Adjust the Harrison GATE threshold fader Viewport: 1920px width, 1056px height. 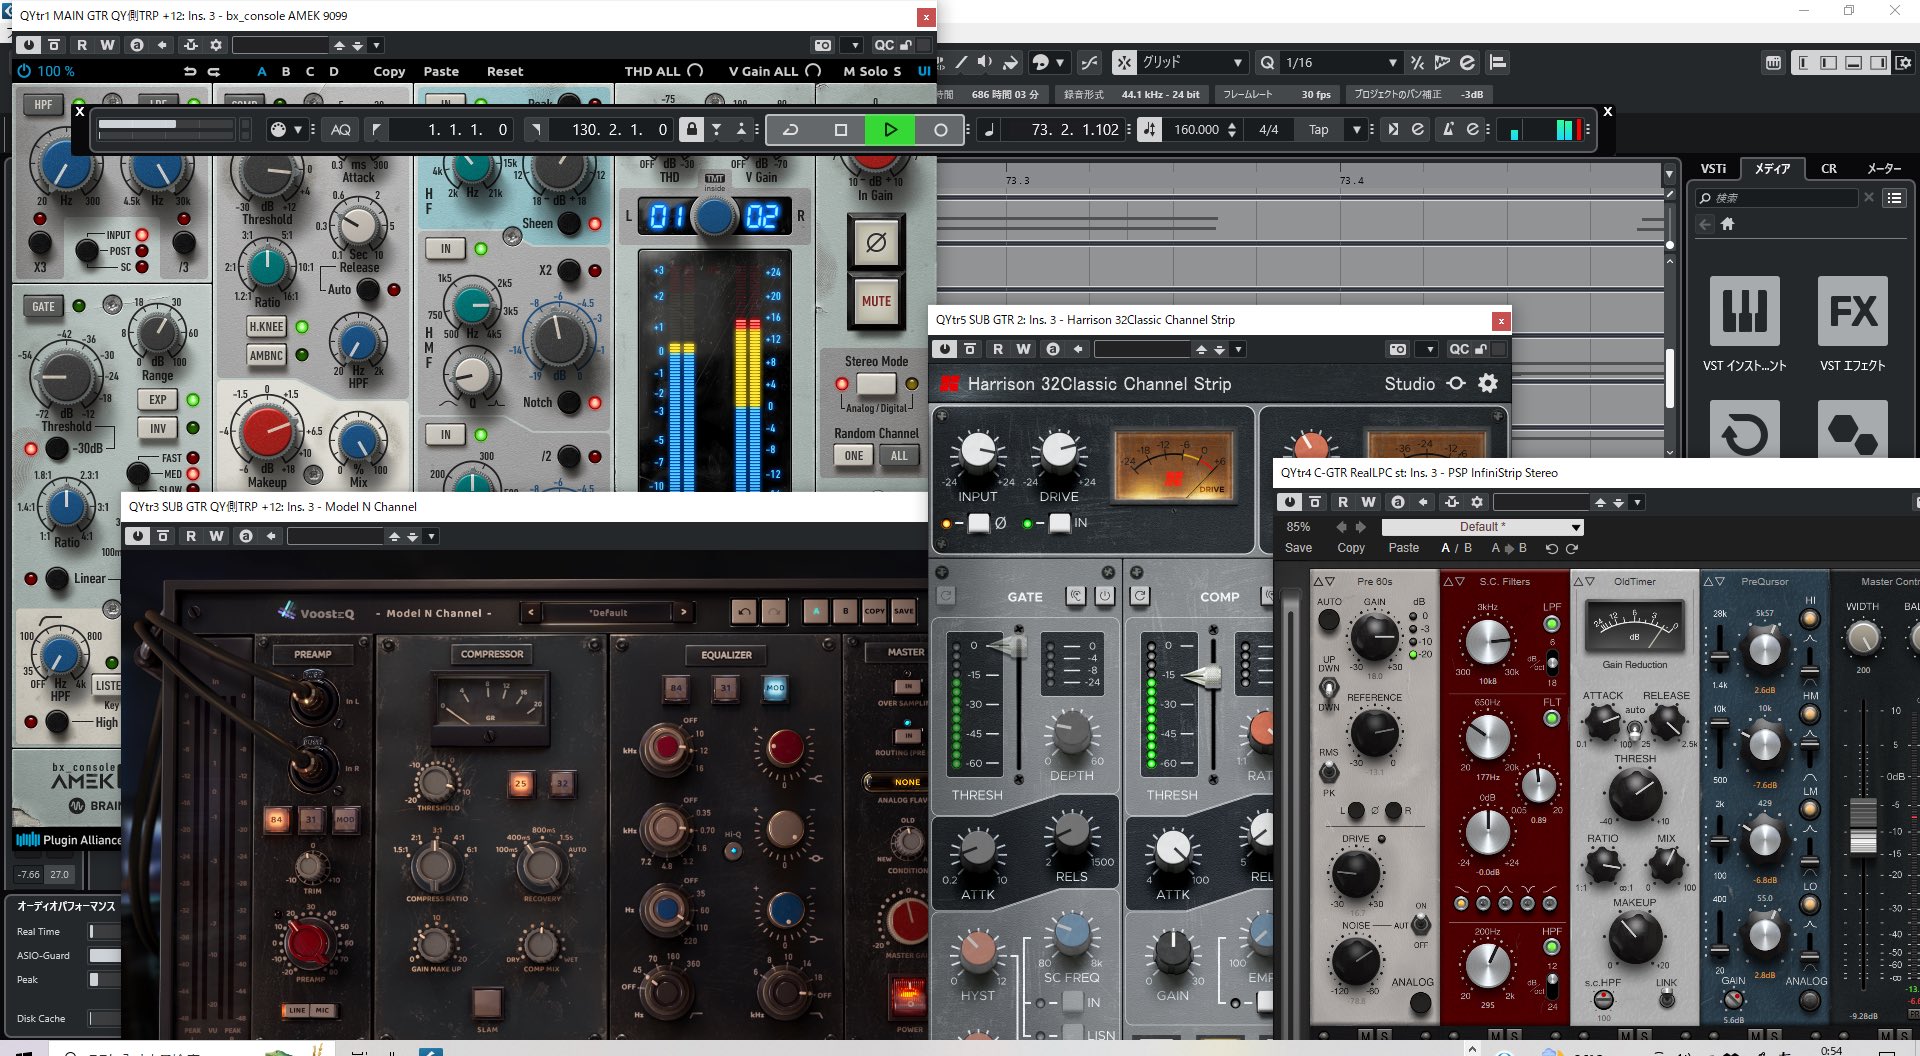pyautogui.click(x=1010, y=645)
